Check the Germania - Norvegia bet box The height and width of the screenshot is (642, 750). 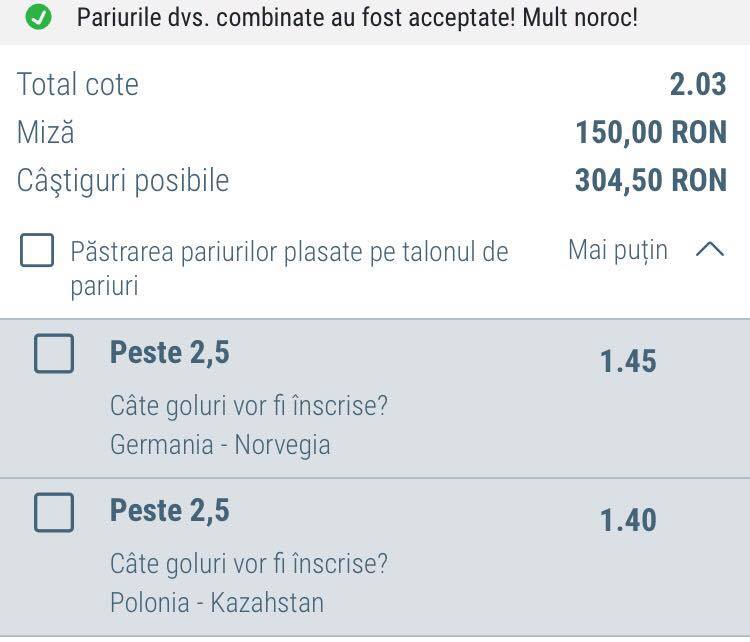click(54, 354)
